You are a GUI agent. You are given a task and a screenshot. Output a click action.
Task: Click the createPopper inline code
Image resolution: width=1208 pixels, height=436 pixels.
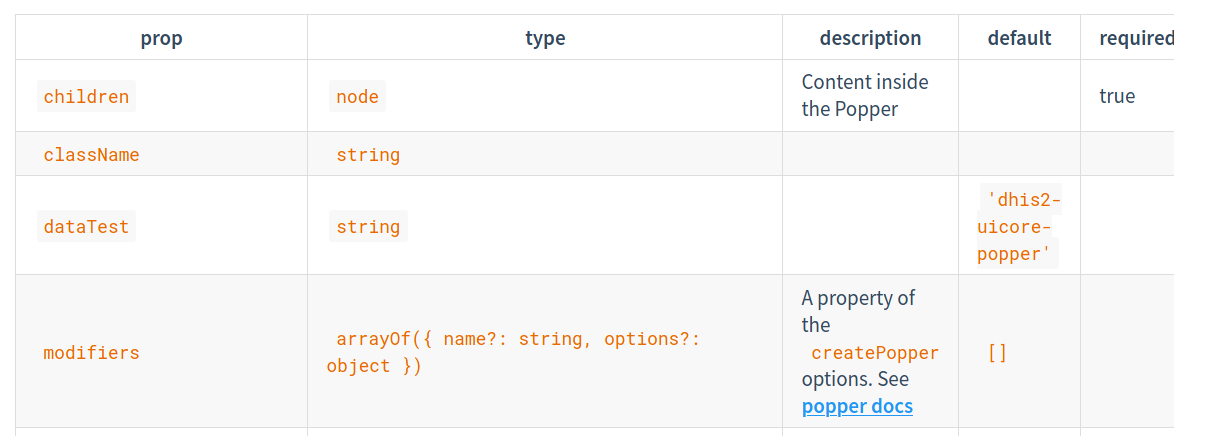(x=875, y=353)
